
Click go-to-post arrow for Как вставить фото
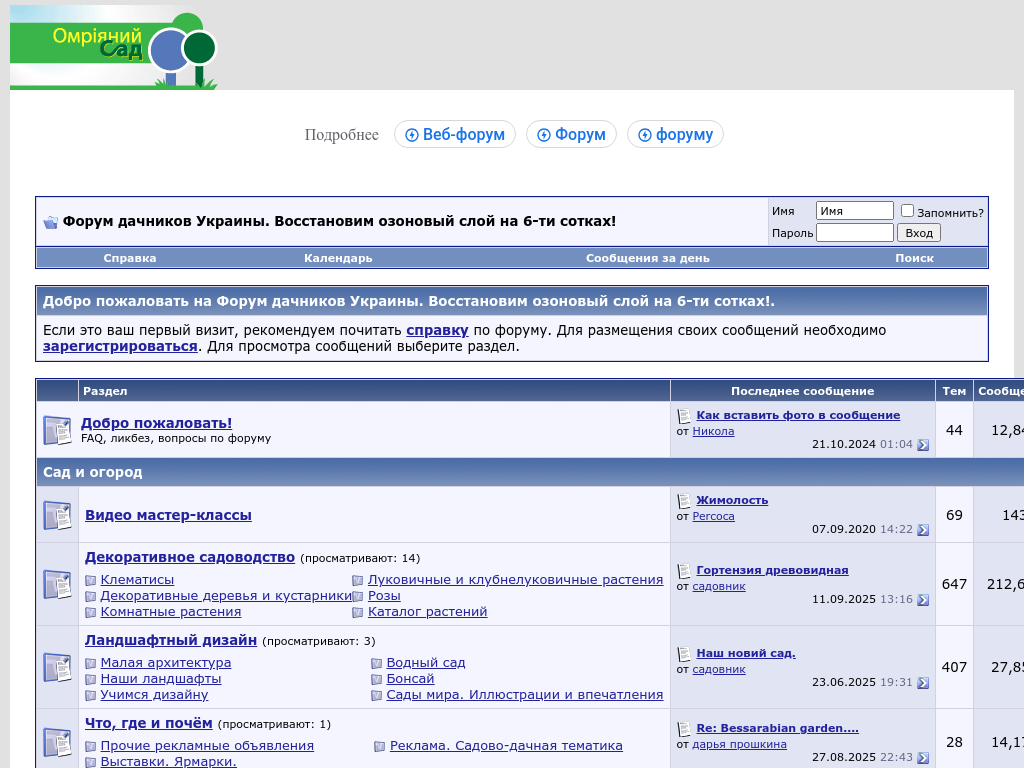923,445
